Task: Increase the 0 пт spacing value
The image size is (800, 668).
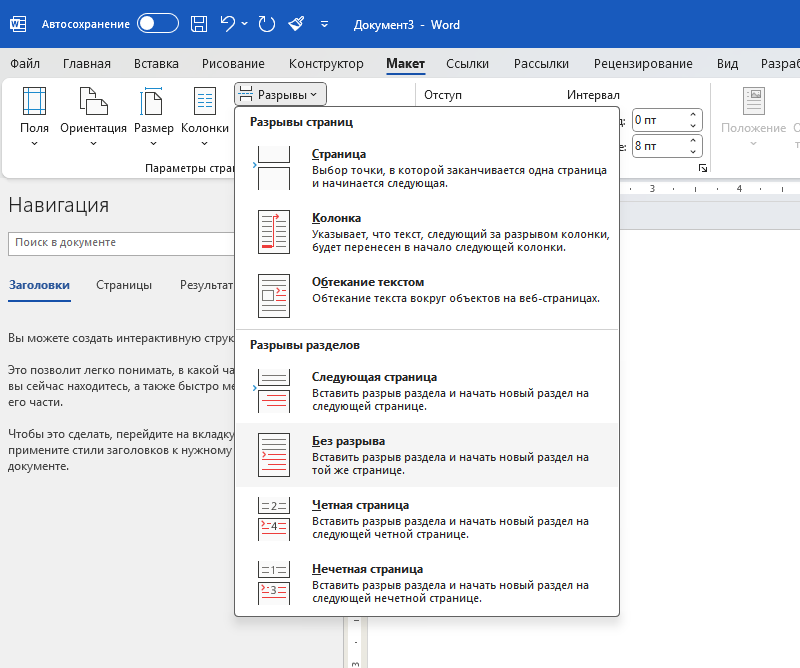Action: click(693, 114)
